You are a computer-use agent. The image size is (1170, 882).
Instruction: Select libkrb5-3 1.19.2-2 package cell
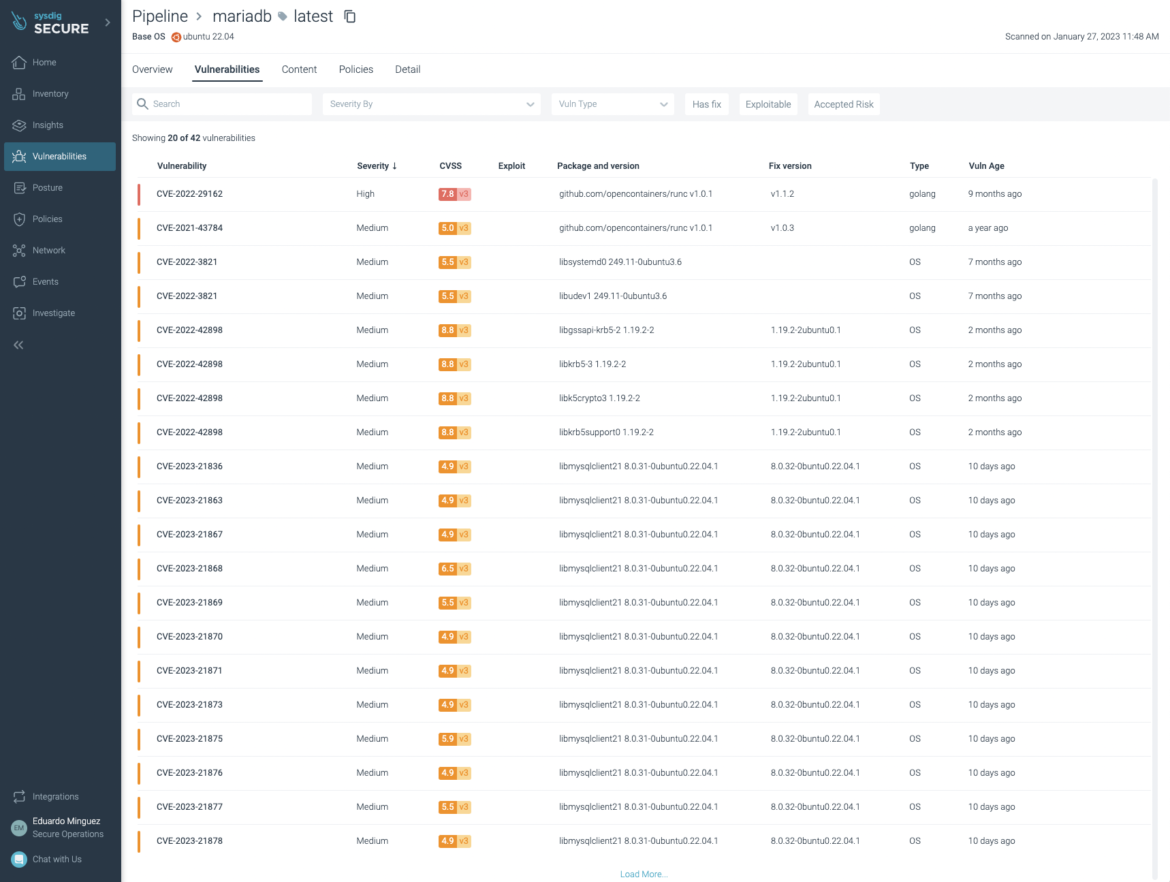tap(592, 364)
